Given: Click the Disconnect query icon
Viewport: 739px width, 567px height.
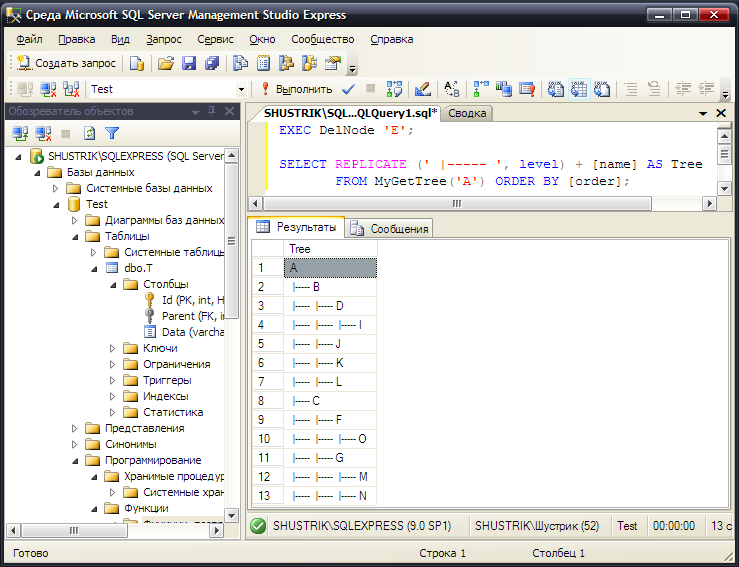Looking at the screenshot, I should tap(48, 89).
